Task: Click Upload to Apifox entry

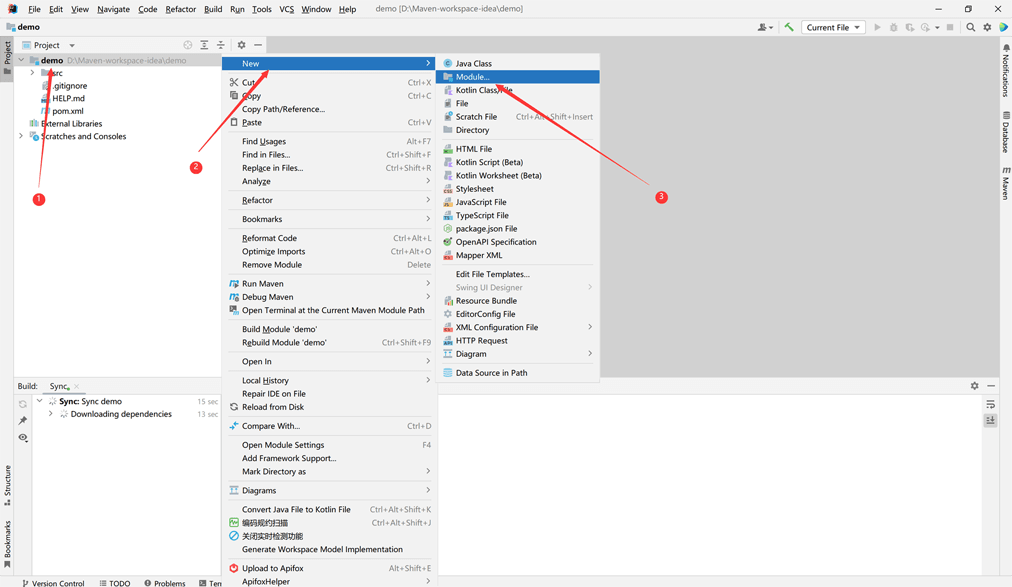Action: tap(330, 568)
